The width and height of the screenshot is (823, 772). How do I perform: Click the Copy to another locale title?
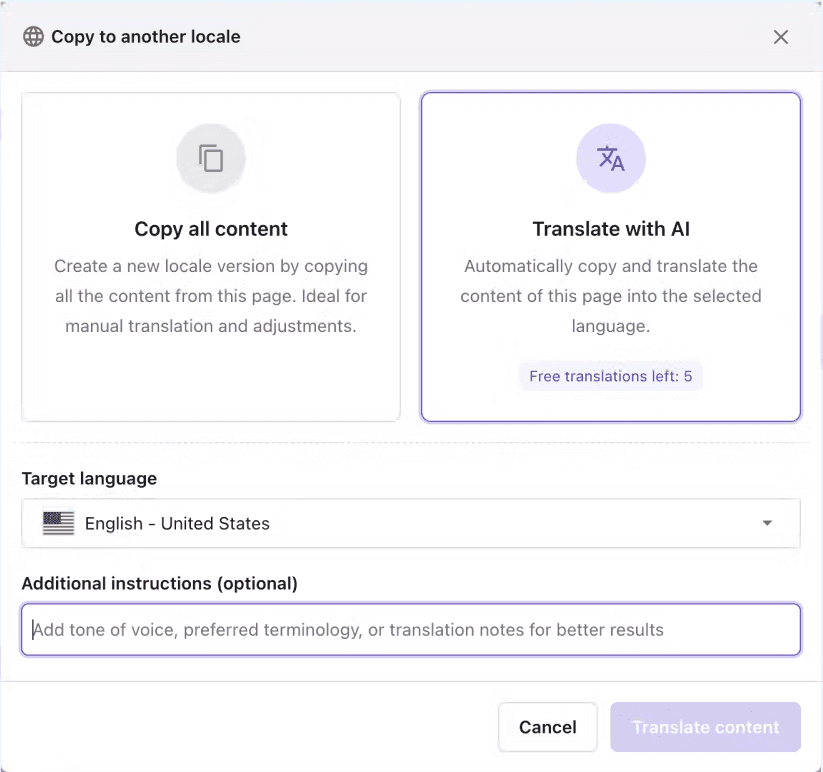[146, 37]
